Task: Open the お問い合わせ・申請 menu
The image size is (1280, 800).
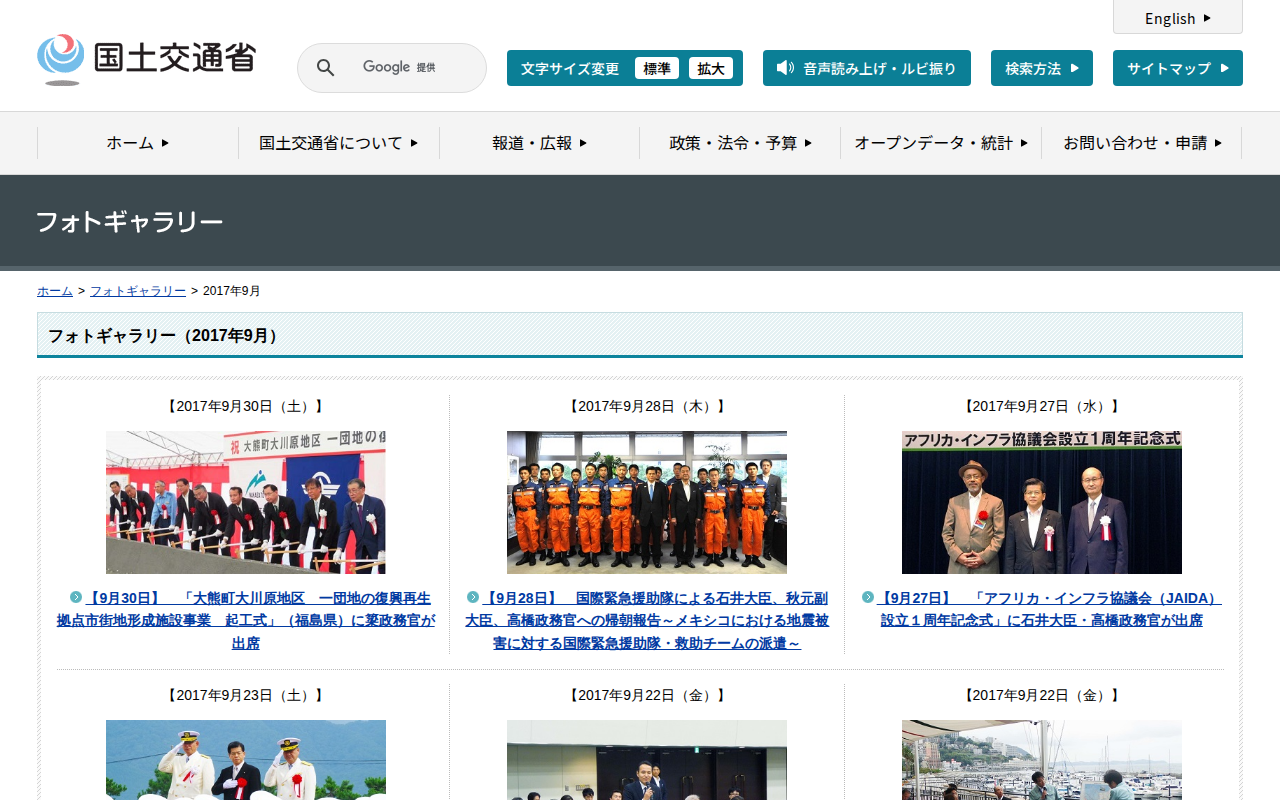Action: (1142, 143)
